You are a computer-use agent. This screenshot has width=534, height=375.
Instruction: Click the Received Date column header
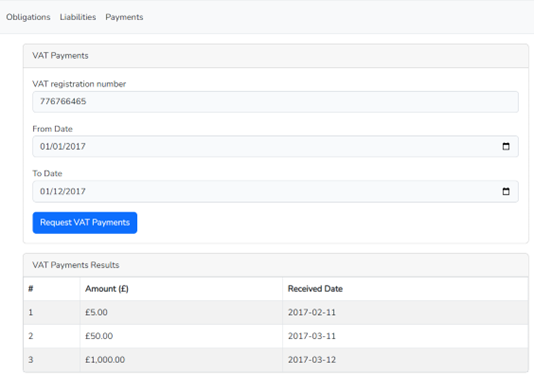[405, 289]
